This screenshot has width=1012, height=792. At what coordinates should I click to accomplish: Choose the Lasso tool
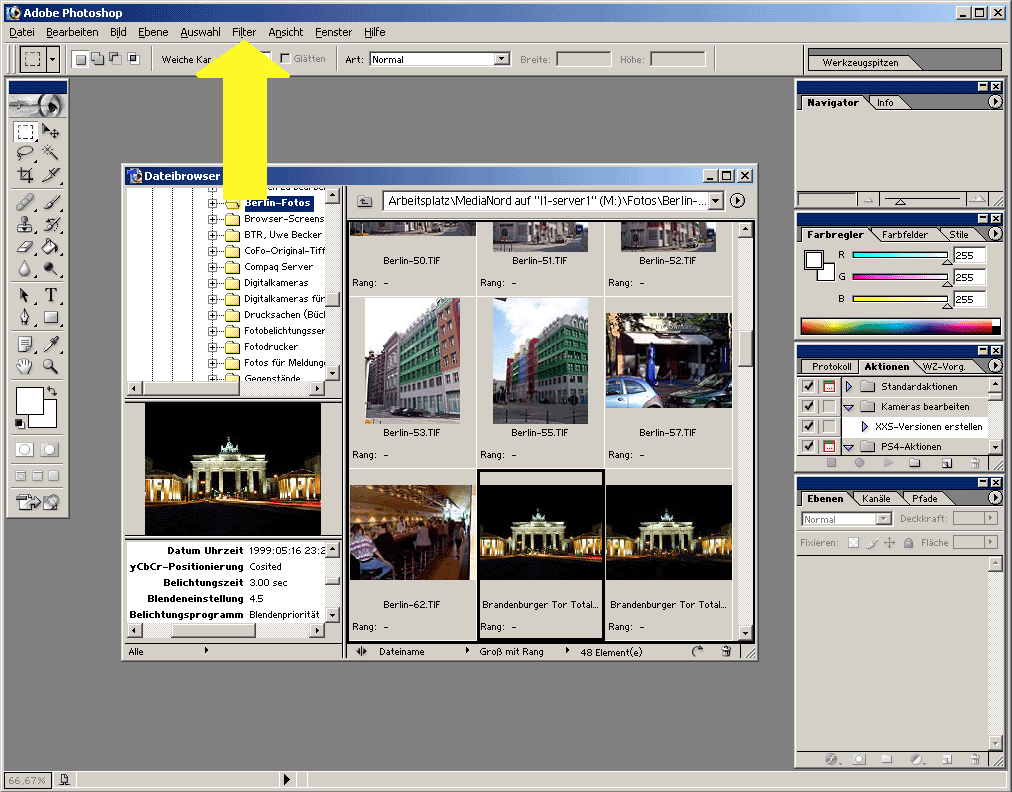click(x=25, y=153)
